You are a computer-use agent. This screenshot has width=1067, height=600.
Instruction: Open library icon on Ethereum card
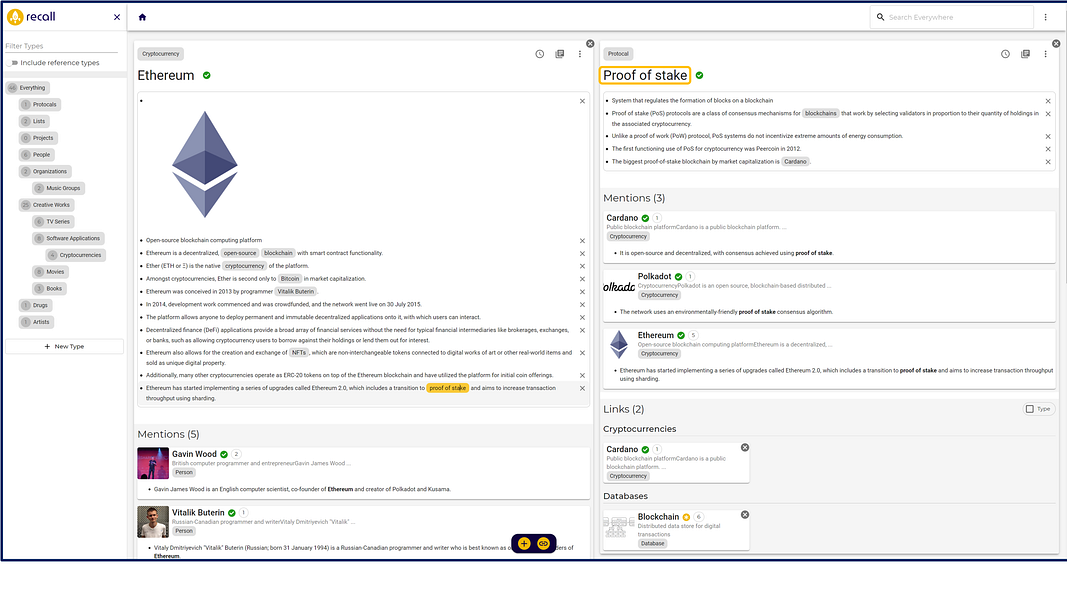pos(559,54)
